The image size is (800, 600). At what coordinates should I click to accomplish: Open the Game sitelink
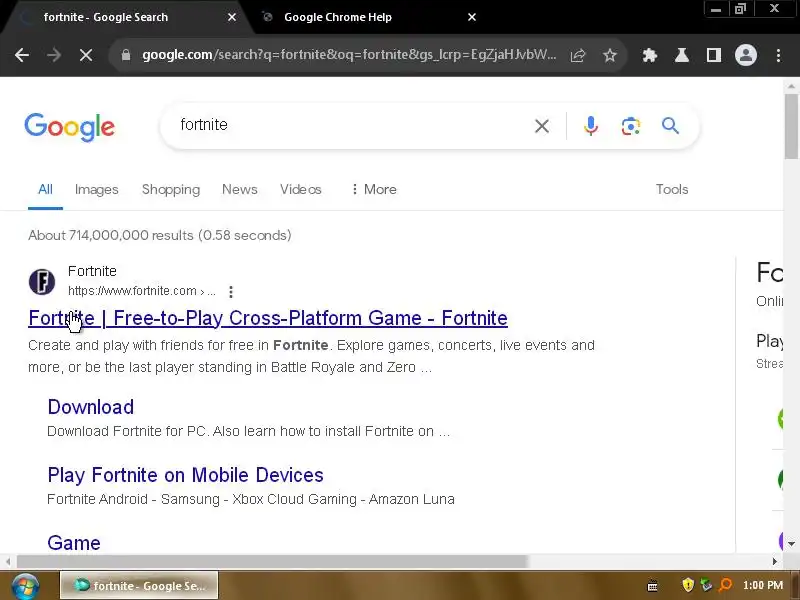[x=74, y=543]
